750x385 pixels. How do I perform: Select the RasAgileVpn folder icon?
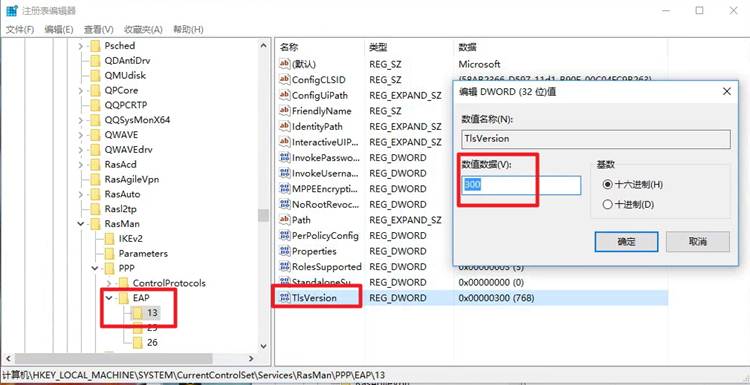(x=95, y=179)
